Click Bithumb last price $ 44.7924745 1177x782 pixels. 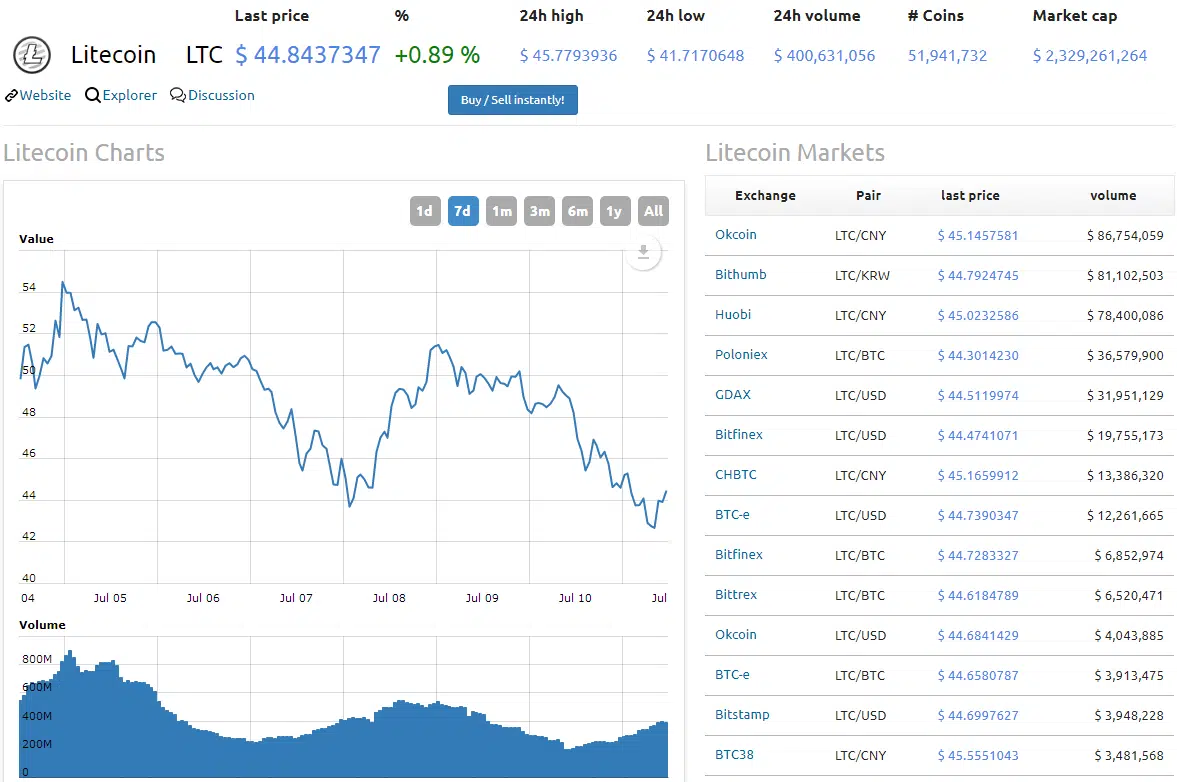click(977, 275)
